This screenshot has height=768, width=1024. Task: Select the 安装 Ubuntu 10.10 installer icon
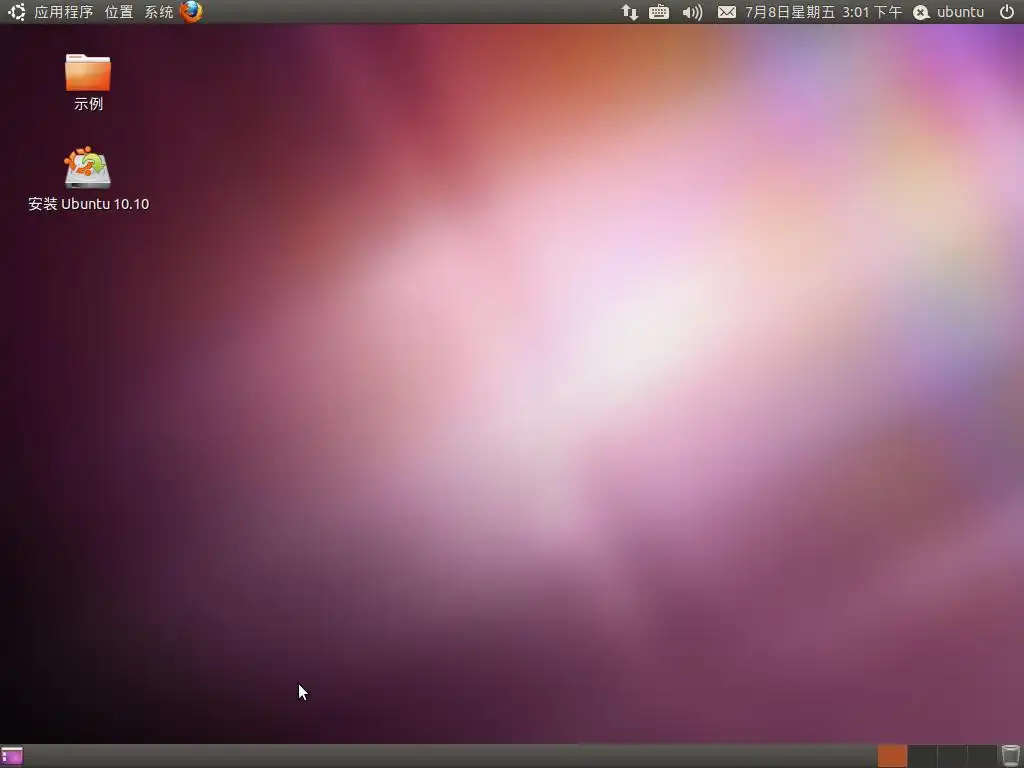point(88,167)
